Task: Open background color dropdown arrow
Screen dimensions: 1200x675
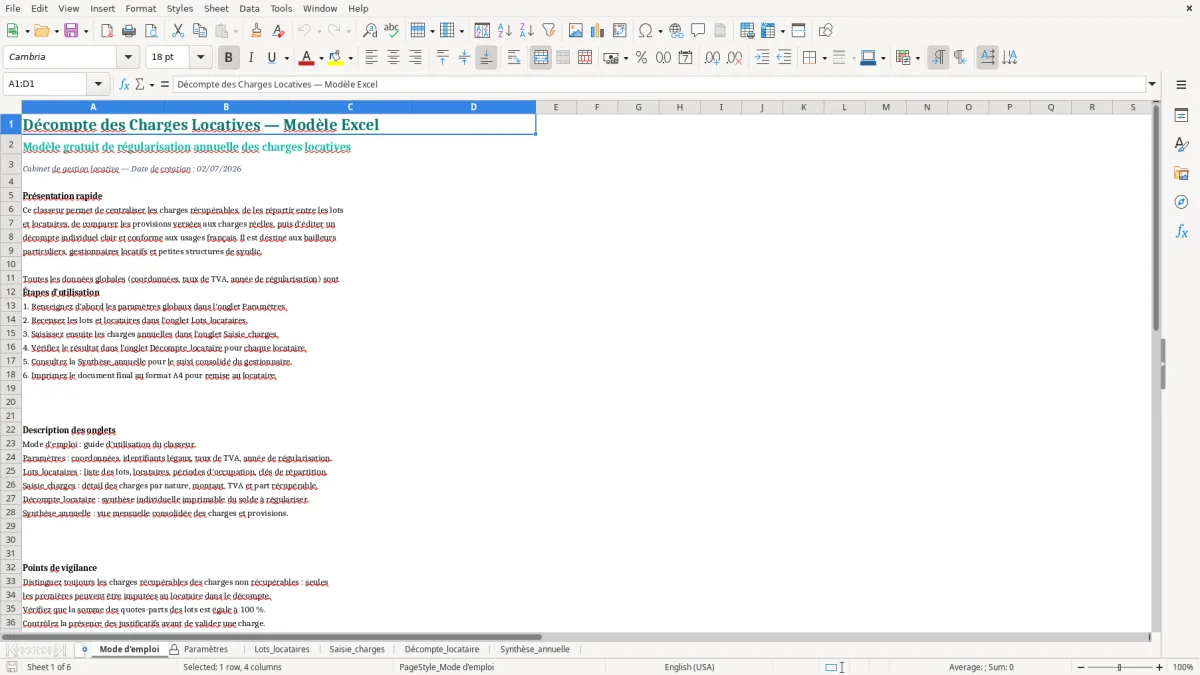Action: [350, 58]
